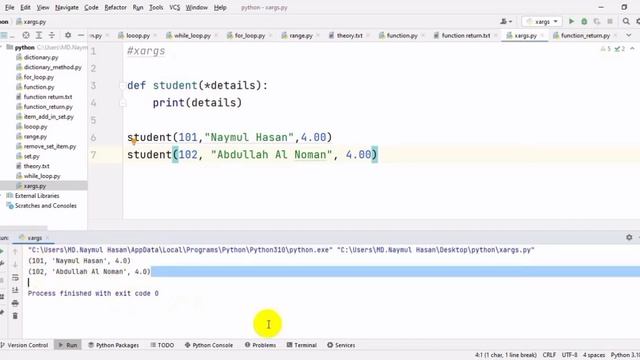Screen dimensions: 640x360
Task: Select remove_set_item.py in the project tree
Action: coord(50,147)
